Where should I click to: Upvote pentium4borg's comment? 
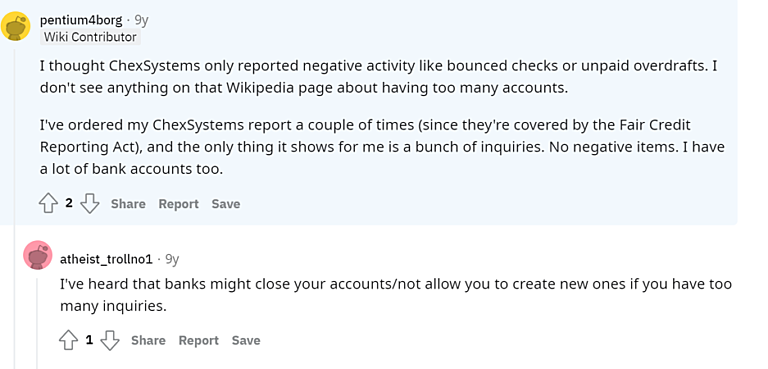[48, 203]
